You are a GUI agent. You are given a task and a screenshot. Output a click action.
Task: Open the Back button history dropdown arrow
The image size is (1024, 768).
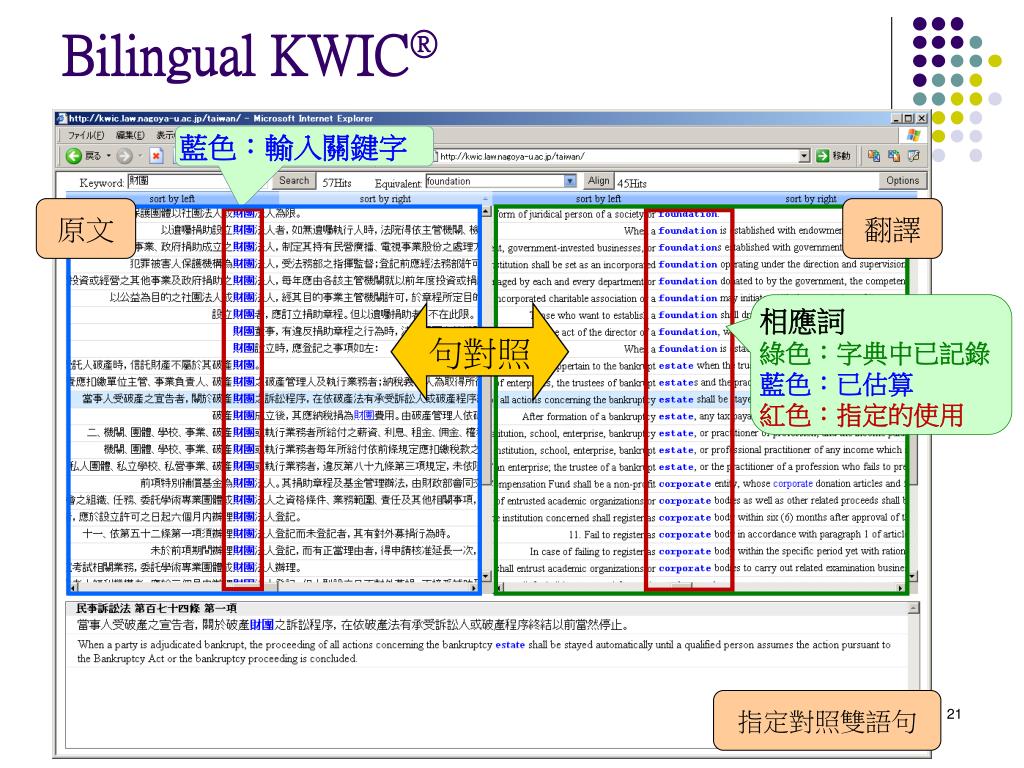tap(109, 156)
